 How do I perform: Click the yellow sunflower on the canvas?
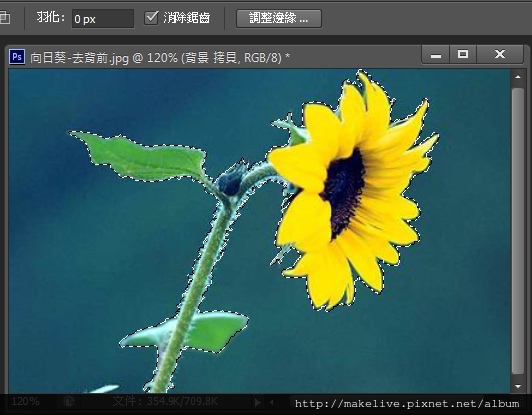pyautogui.click(x=353, y=190)
